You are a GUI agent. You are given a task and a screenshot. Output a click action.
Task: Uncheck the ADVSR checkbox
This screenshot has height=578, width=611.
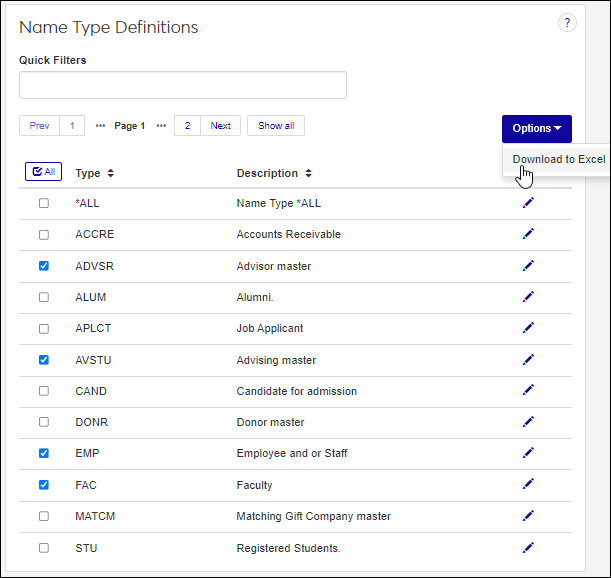(x=43, y=266)
